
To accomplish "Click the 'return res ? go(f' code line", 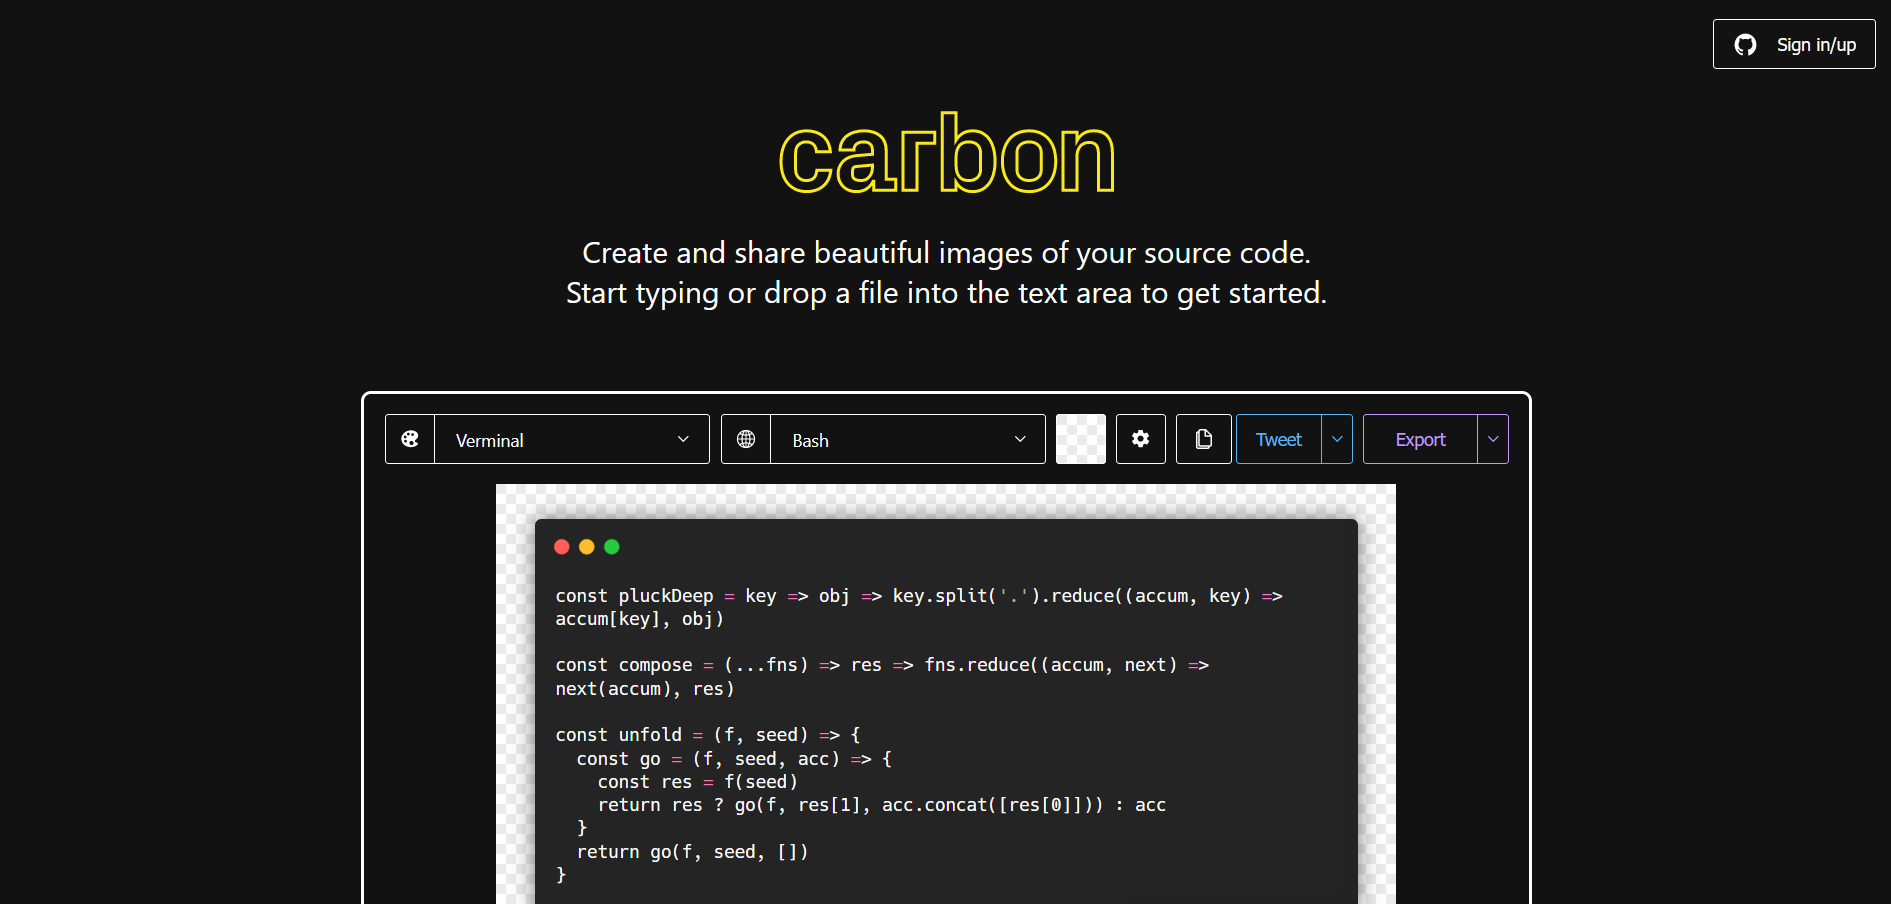I will click(882, 805).
